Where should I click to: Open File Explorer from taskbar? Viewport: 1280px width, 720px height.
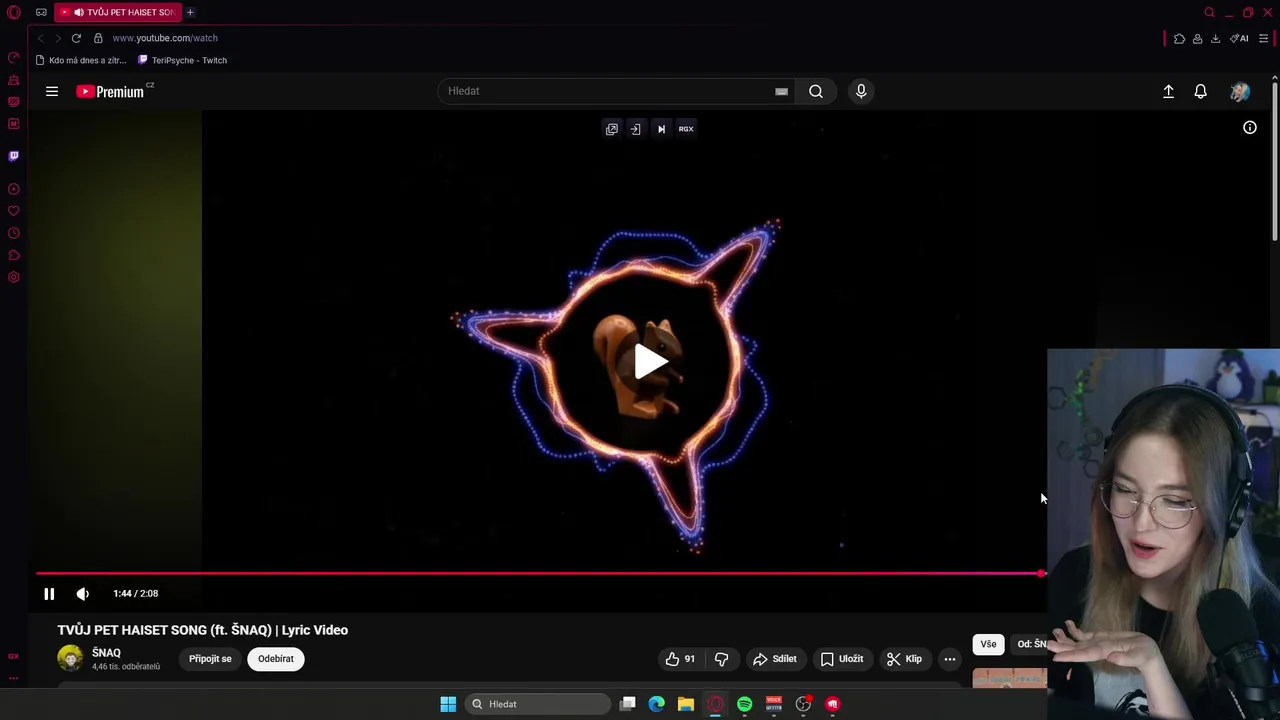click(685, 704)
